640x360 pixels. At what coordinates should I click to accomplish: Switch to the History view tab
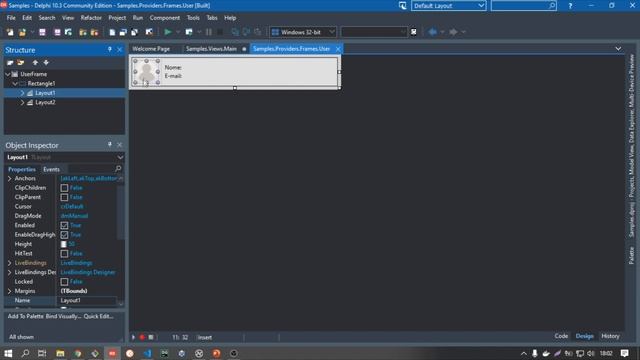610,336
